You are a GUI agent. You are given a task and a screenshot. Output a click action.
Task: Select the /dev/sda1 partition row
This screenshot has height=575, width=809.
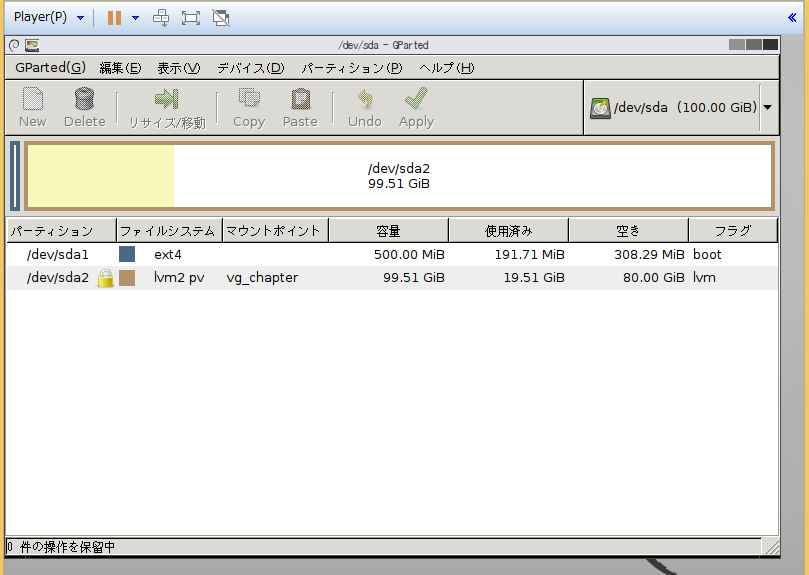click(x=392, y=254)
